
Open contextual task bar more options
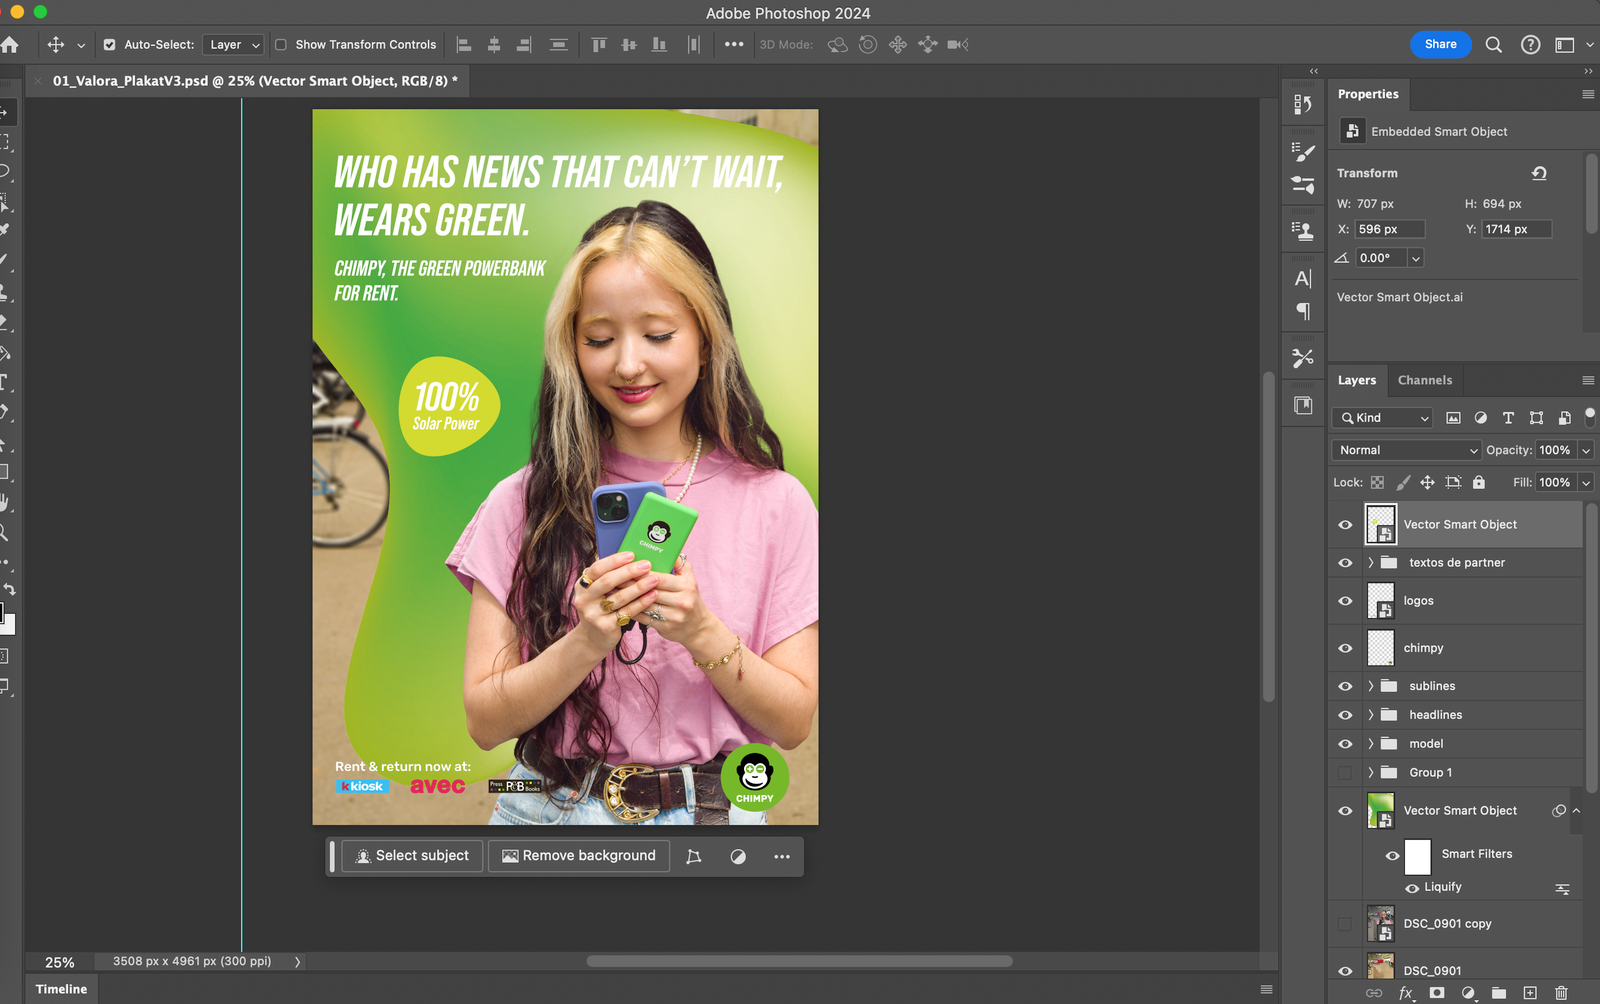(782, 856)
